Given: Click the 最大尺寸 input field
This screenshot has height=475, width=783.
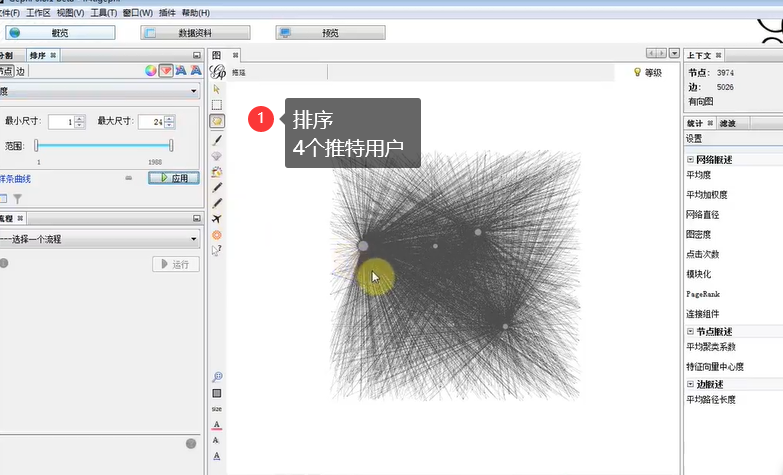Looking at the screenshot, I should click(x=151, y=121).
